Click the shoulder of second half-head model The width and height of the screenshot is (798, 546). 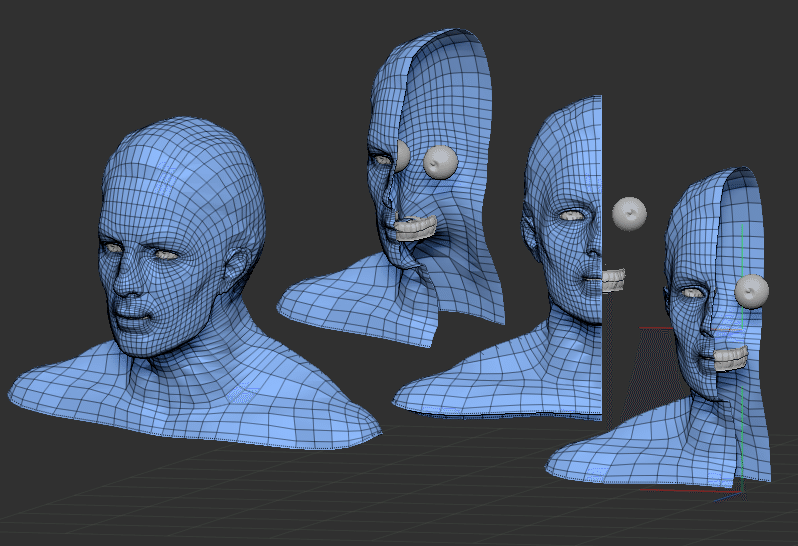tap(351, 300)
